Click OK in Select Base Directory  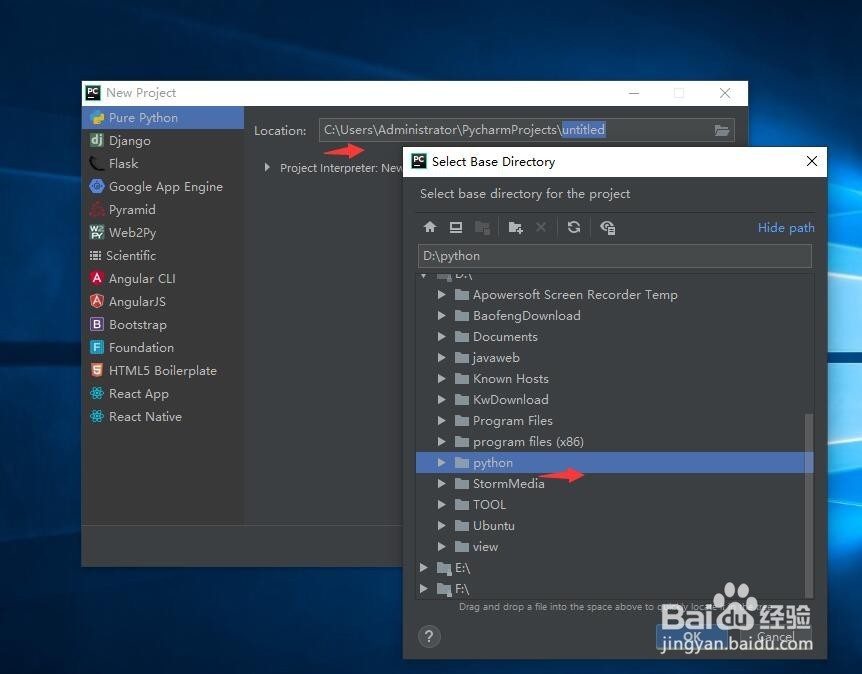(x=692, y=637)
